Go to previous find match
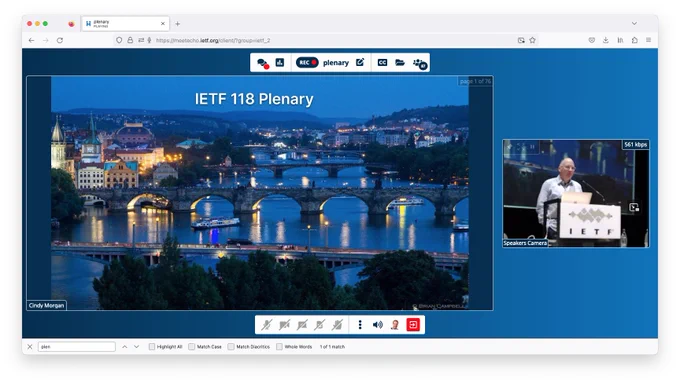Screen dimensions: 680x384 click(x=124, y=347)
